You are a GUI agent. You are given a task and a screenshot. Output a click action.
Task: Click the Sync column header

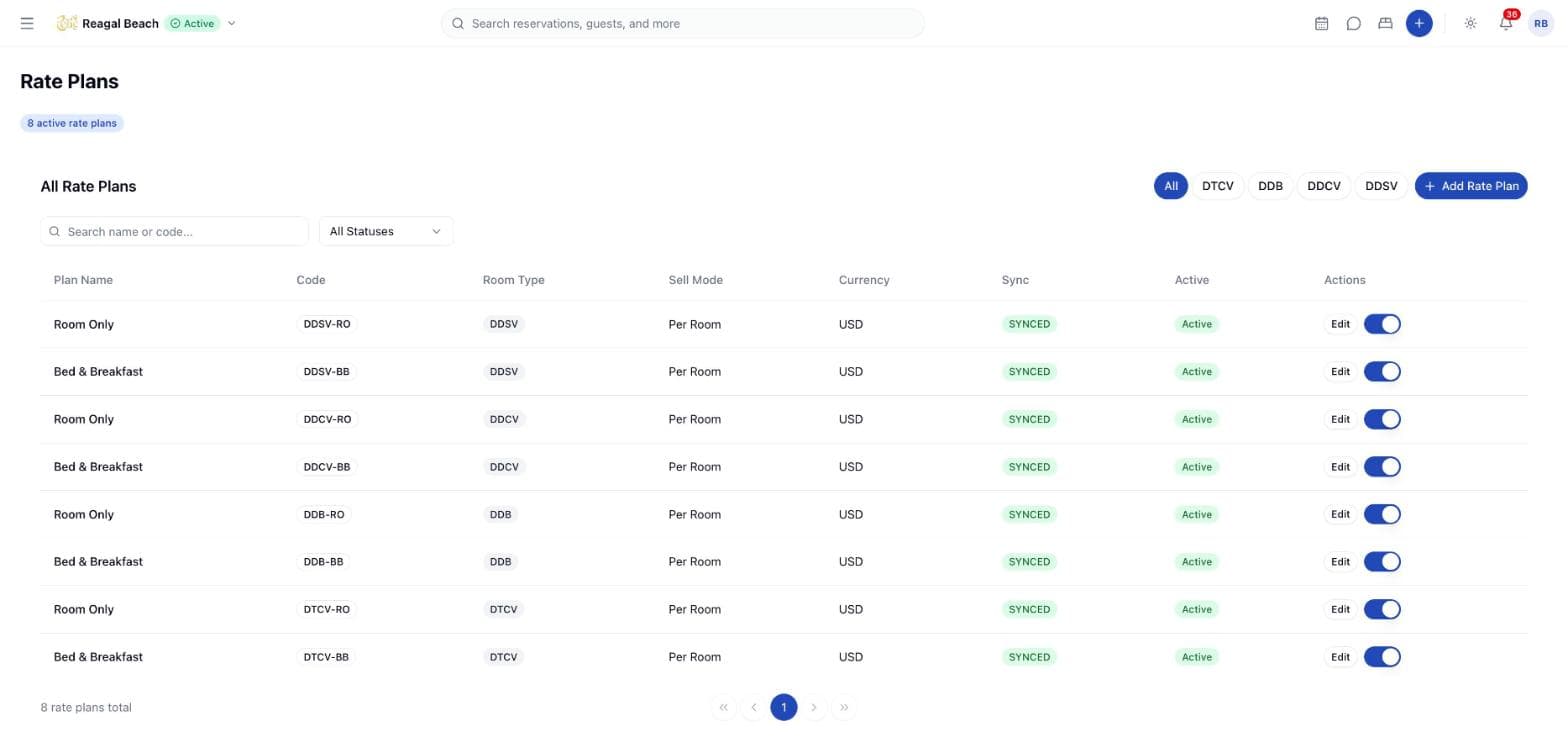pyautogui.click(x=1015, y=280)
